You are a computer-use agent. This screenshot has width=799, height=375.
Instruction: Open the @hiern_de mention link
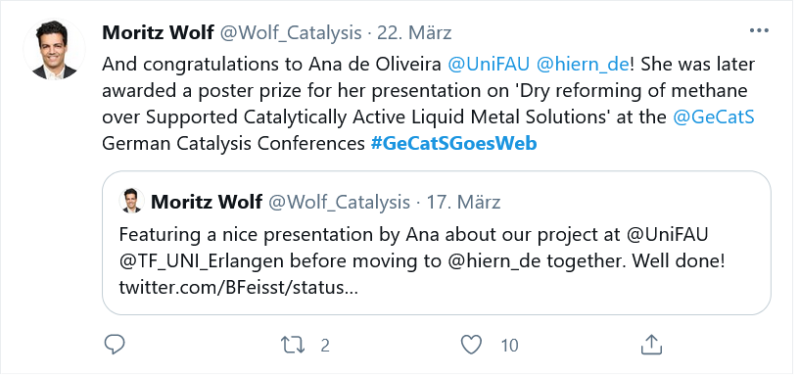point(581,65)
